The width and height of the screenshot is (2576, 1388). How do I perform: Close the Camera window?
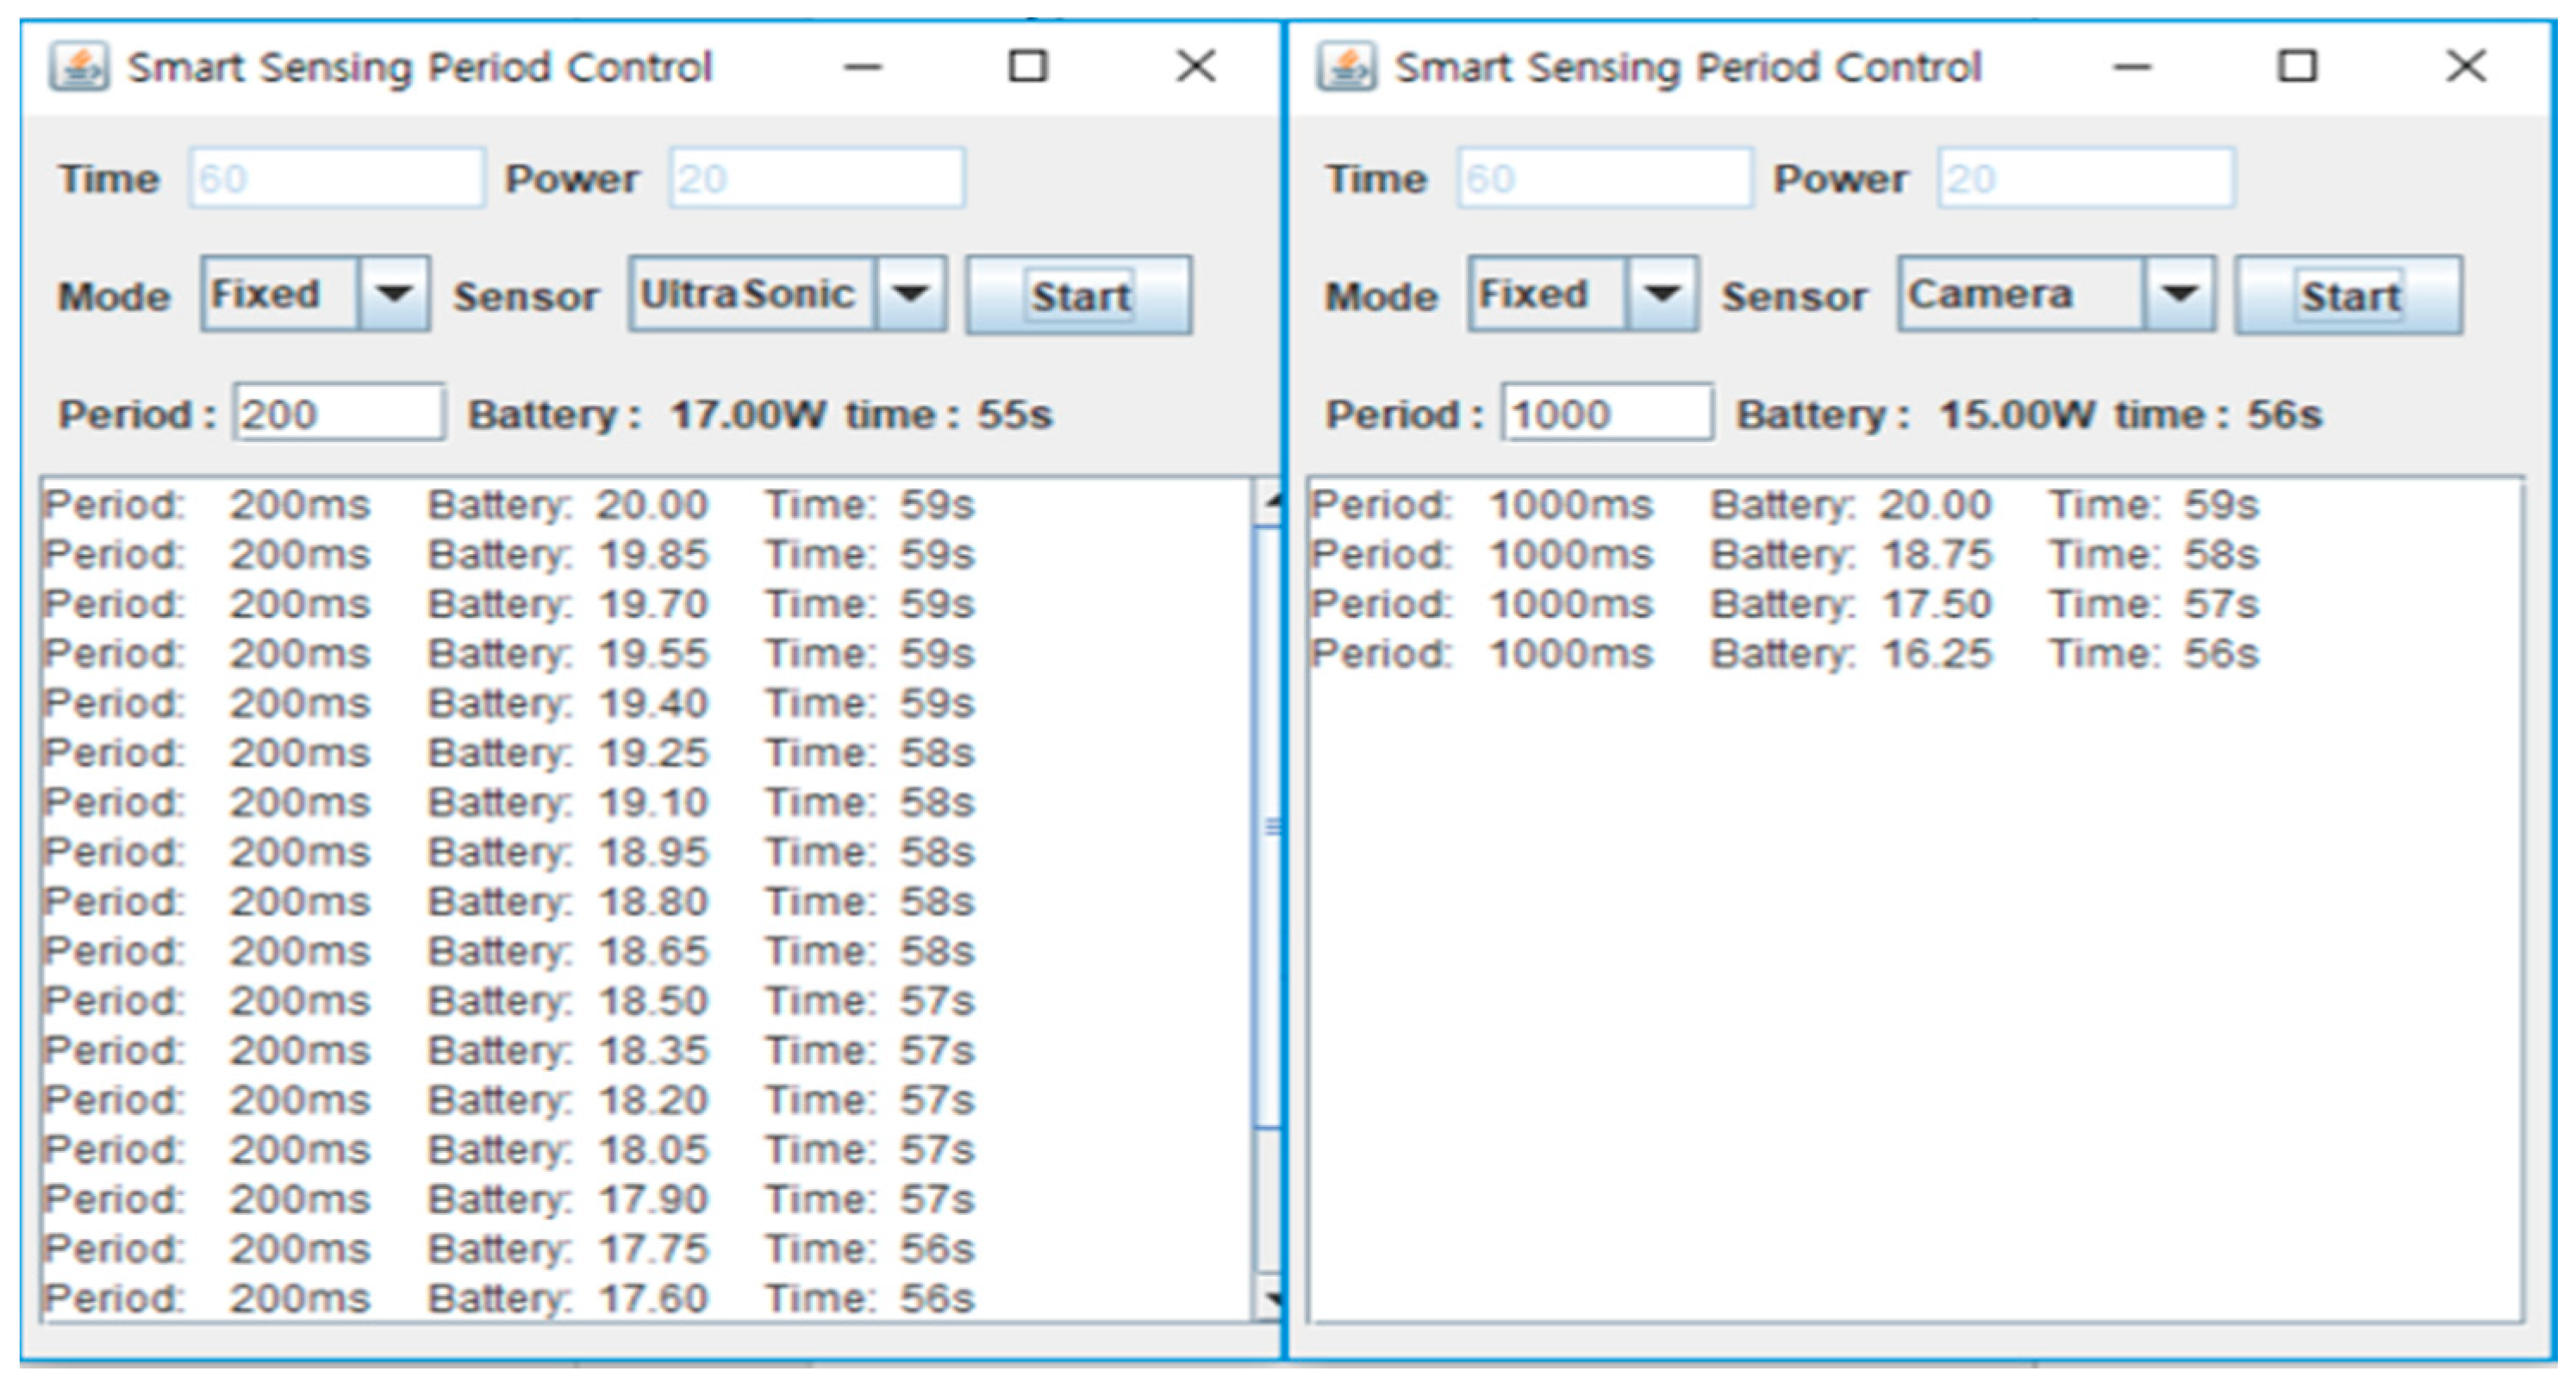pos(2466,67)
